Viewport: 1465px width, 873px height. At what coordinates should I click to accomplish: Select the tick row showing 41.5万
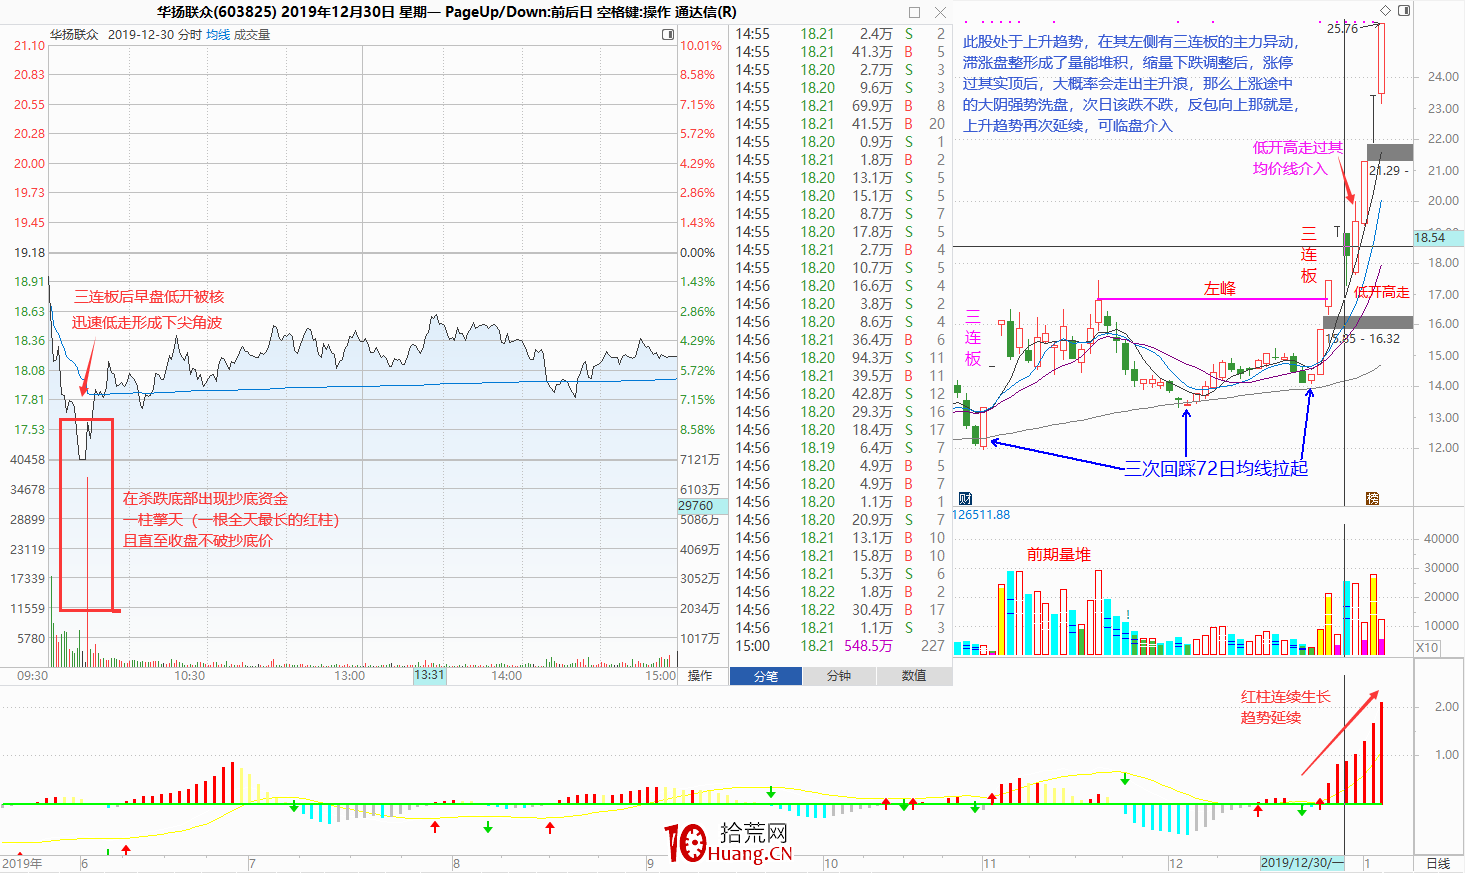840,124
